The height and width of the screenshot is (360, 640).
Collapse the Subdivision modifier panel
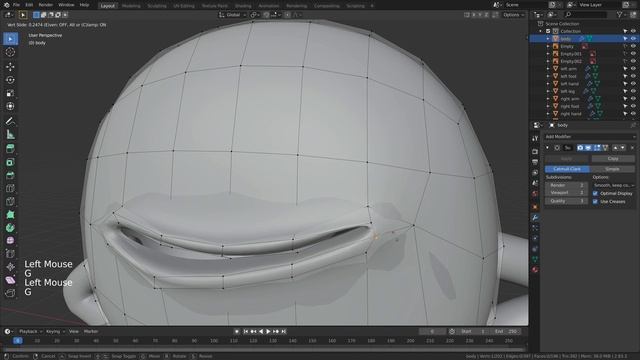547,148
